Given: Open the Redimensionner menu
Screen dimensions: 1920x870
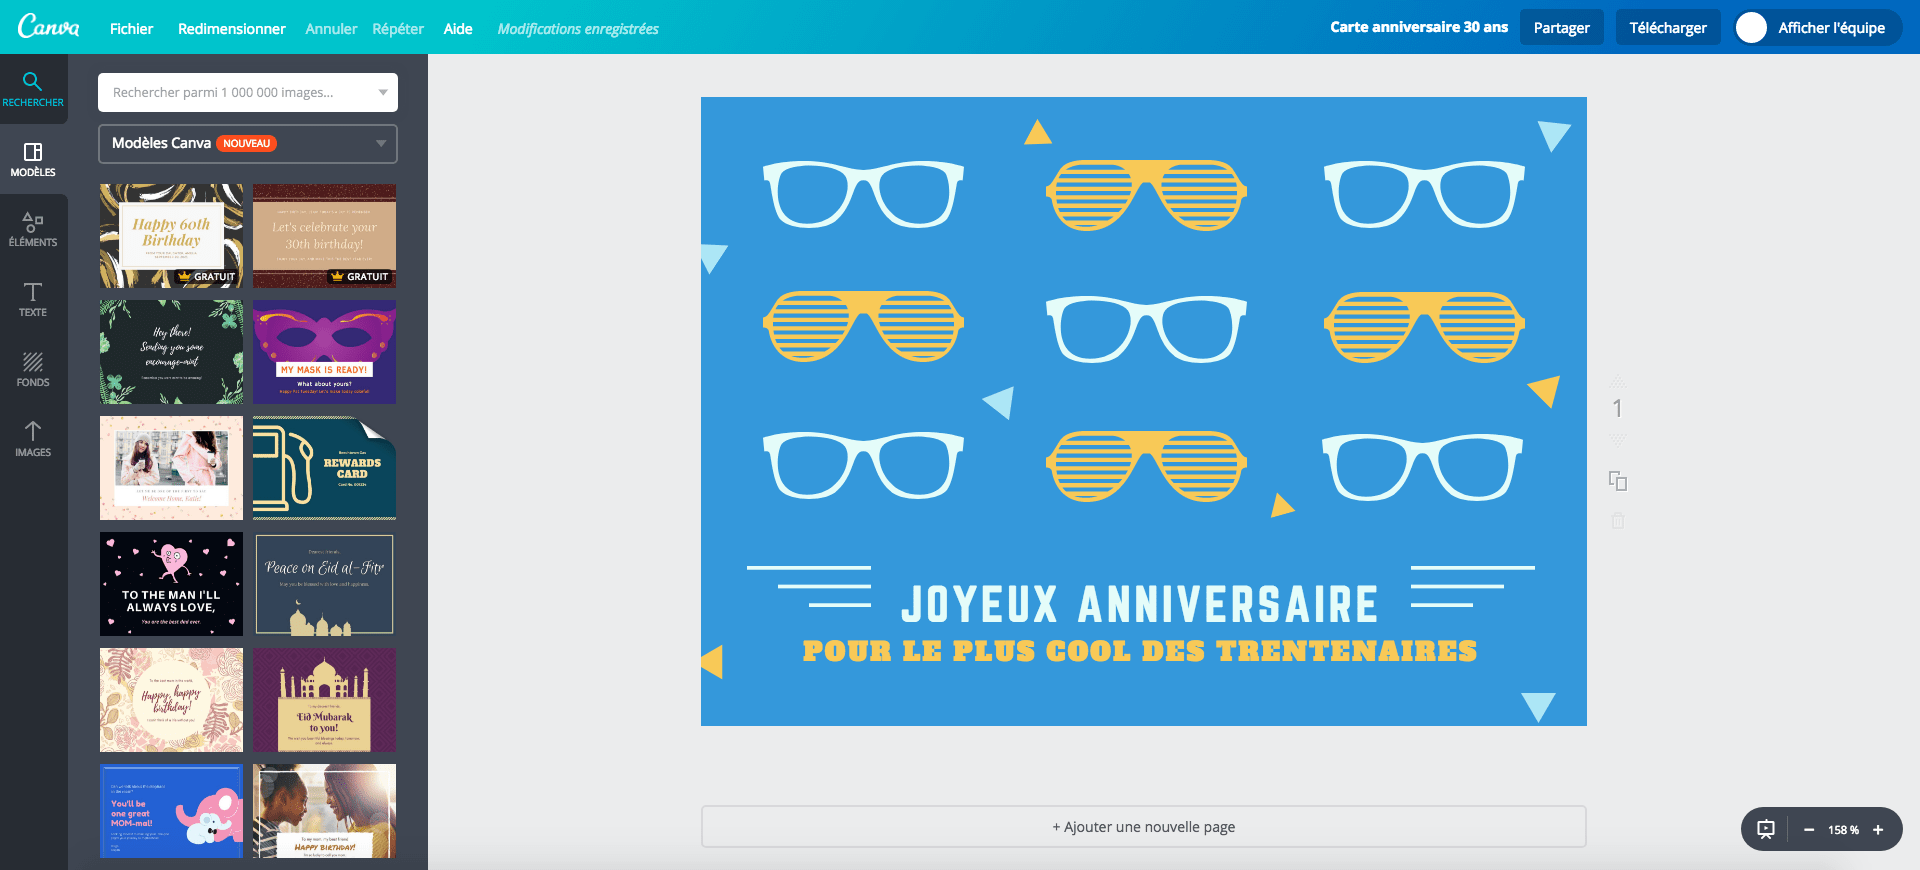Looking at the screenshot, I should [232, 29].
